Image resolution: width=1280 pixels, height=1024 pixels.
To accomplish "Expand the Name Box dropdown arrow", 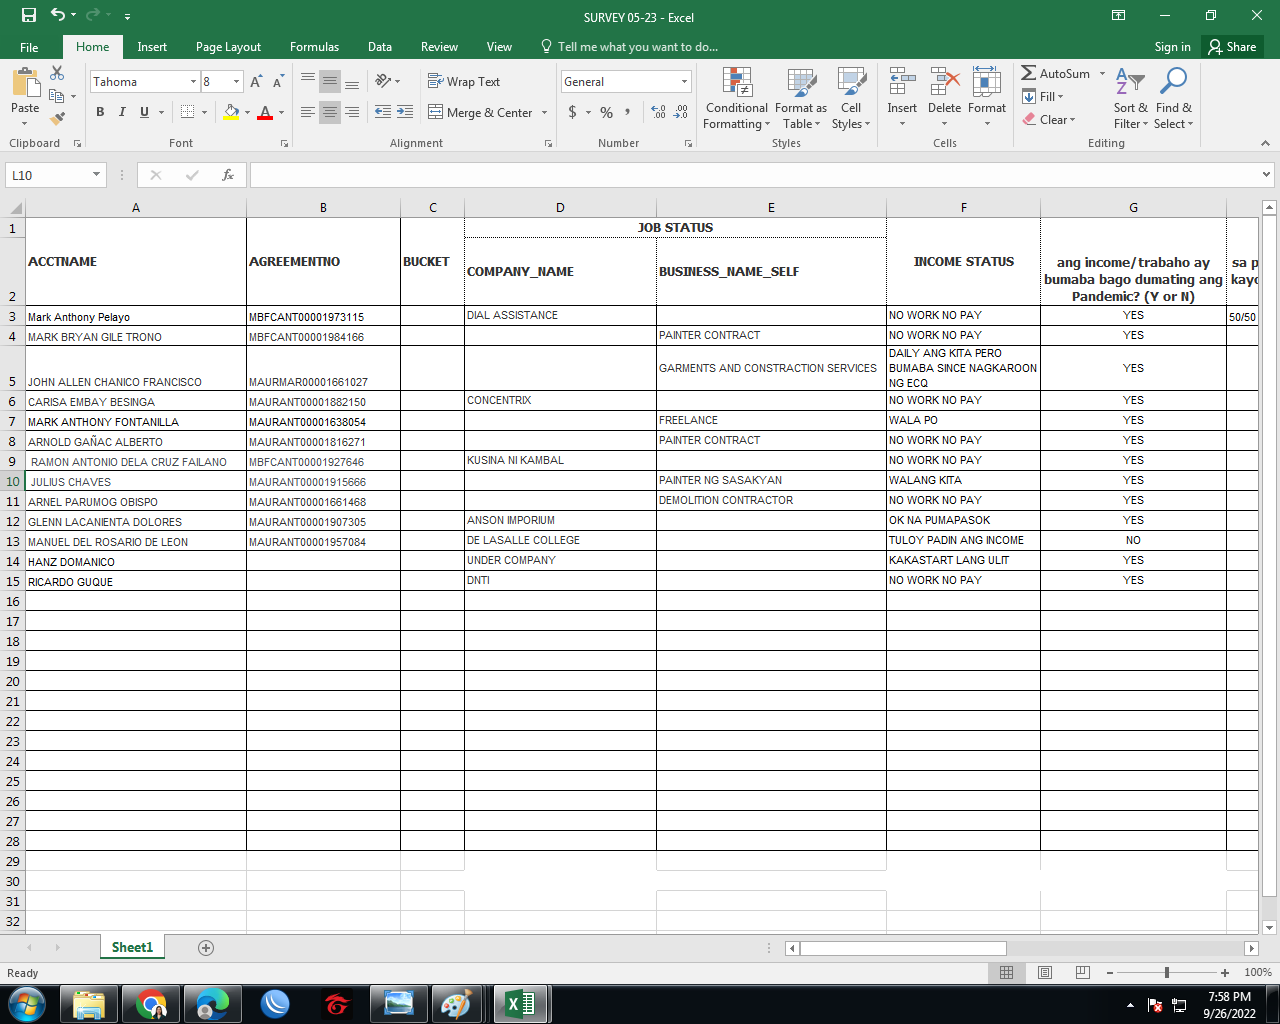I will click(96, 175).
